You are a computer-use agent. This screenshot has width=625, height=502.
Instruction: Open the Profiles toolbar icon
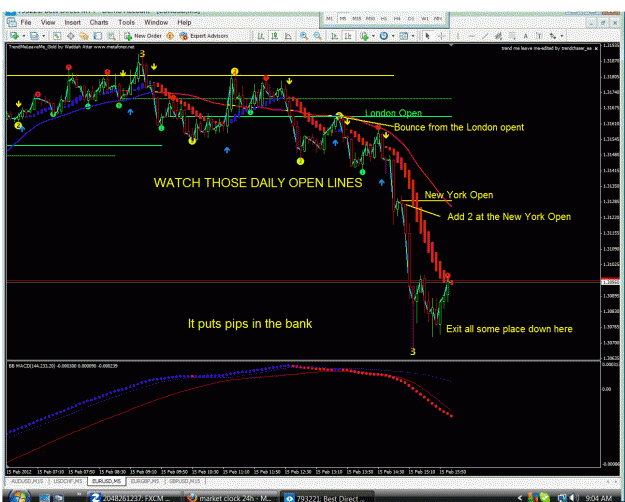[x=34, y=36]
